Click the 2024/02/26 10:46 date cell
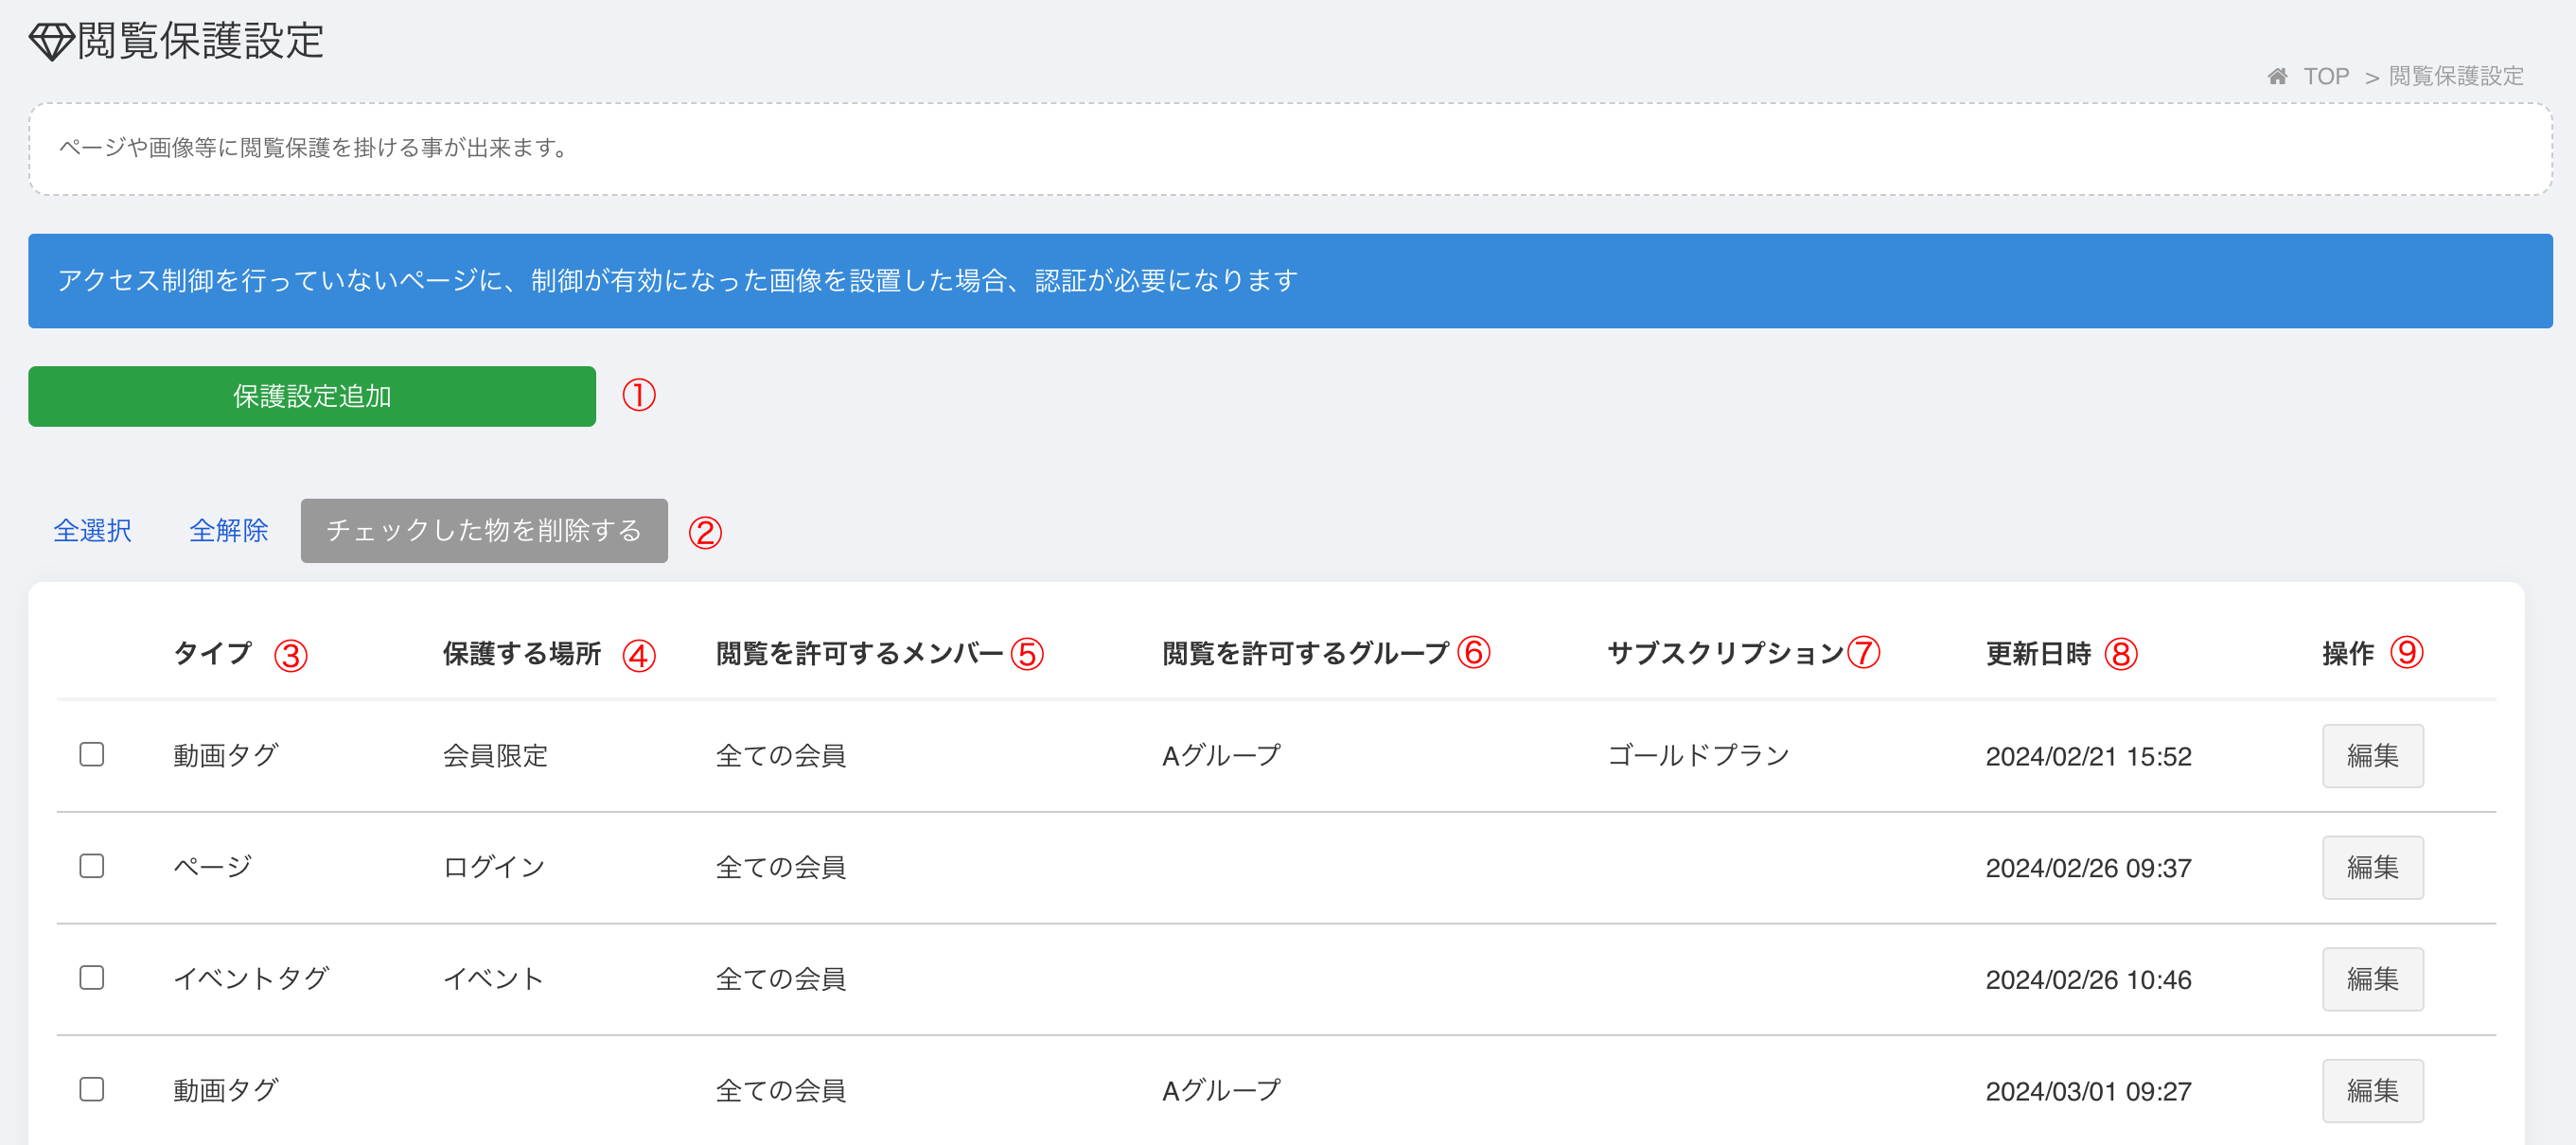This screenshot has height=1145, width=2576. click(2089, 980)
